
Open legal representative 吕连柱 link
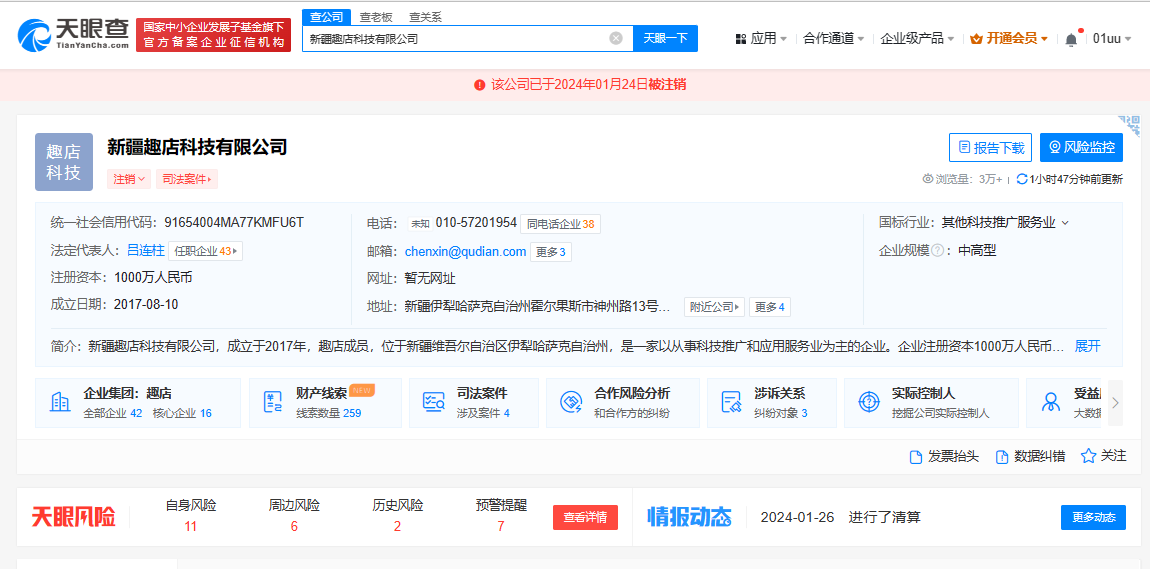pos(145,251)
